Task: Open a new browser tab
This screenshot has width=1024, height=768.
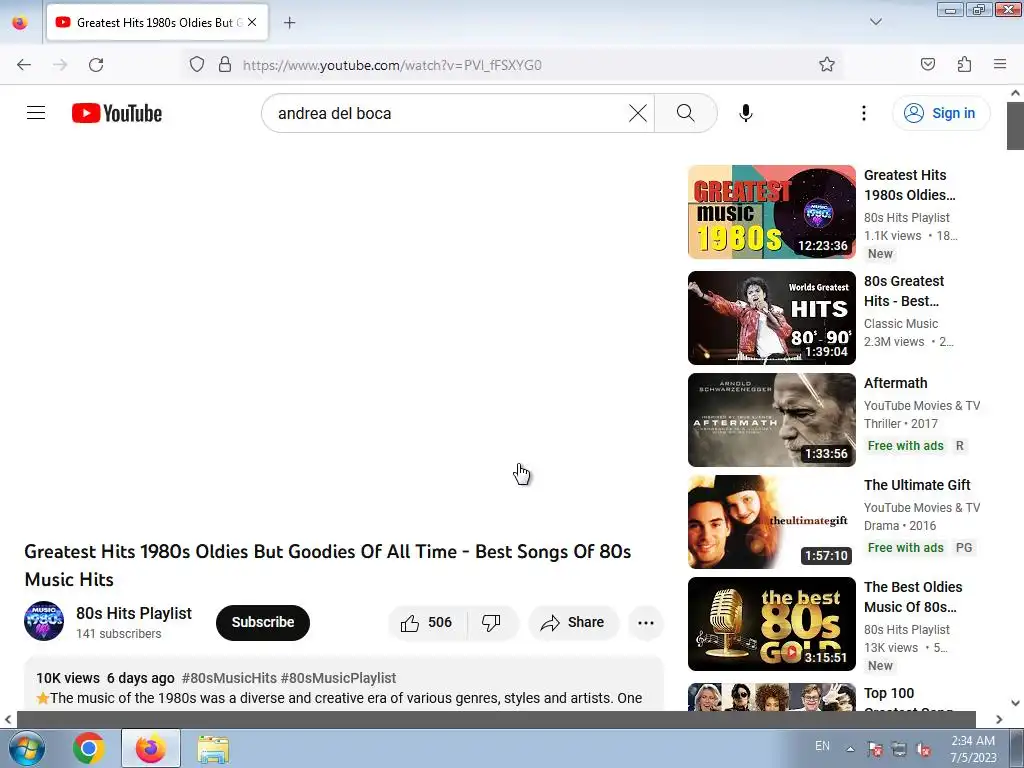Action: [x=289, y=23]
